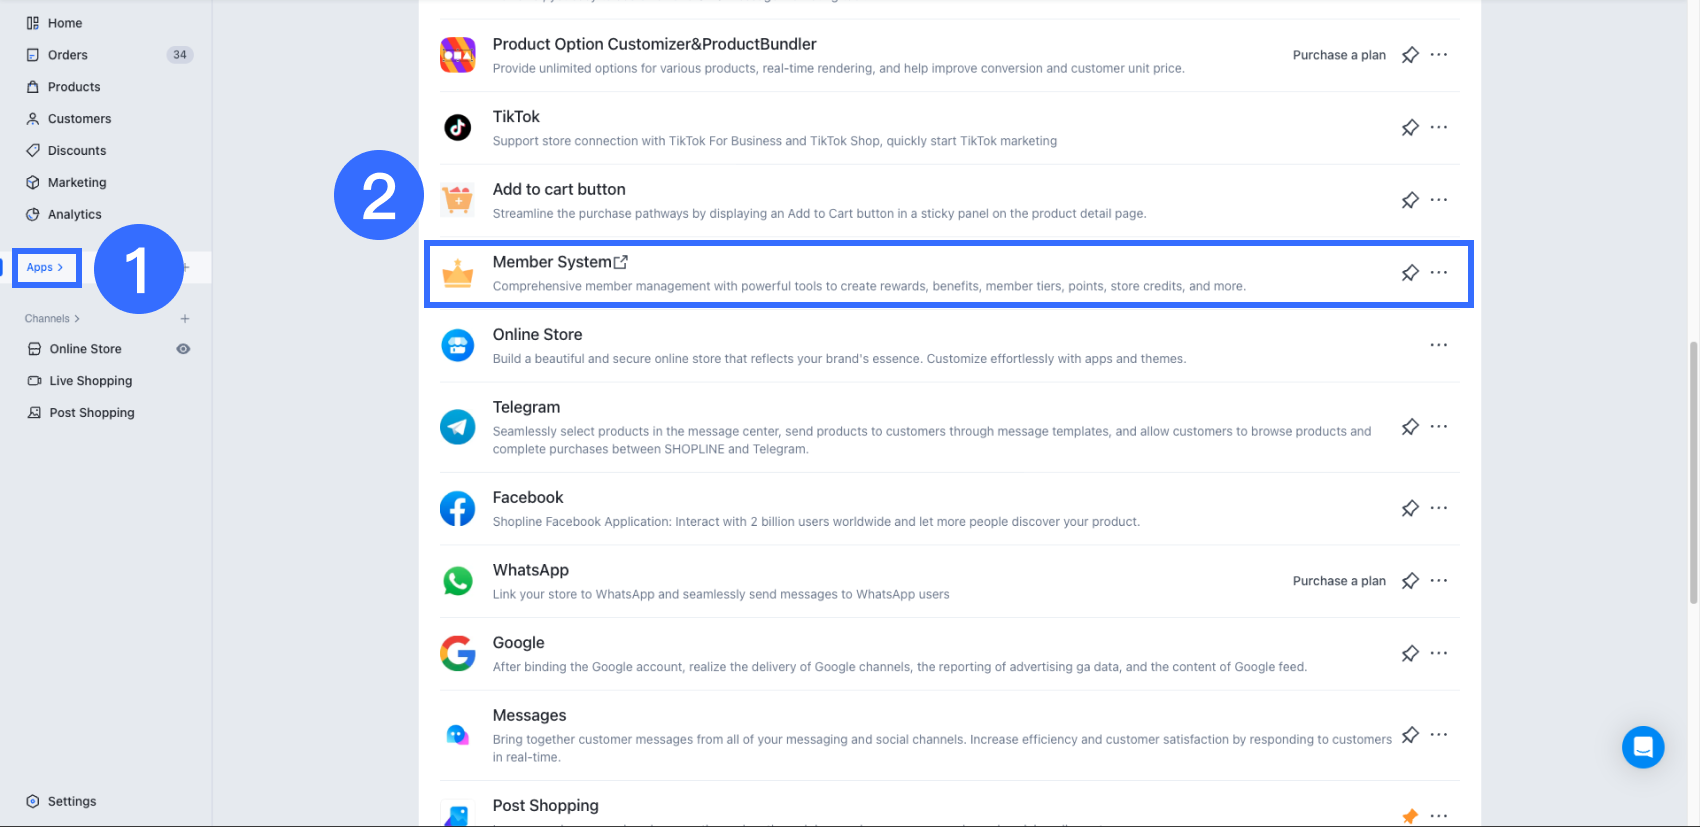Pin the TikTok app
Screen dimensions: 1700x827
(x=1410, y=127)
